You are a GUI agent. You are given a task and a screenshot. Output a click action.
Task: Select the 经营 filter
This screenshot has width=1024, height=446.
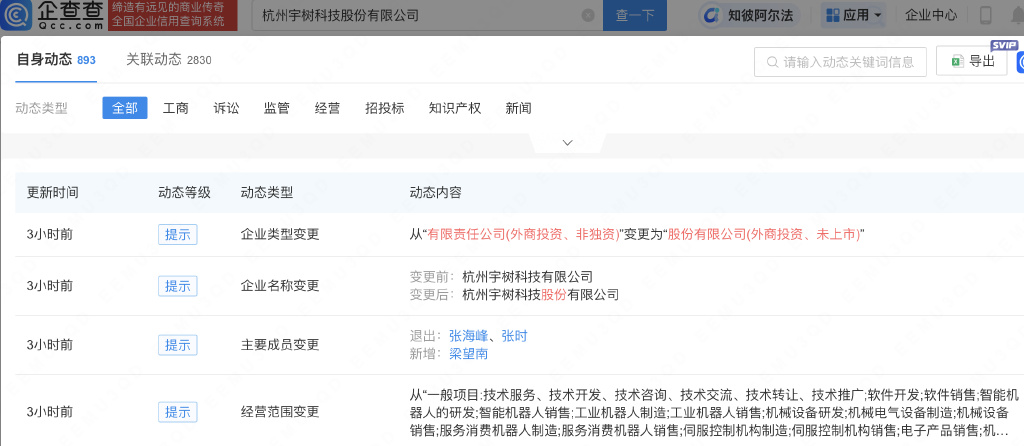pyautogui.click(x=327, y=108)
